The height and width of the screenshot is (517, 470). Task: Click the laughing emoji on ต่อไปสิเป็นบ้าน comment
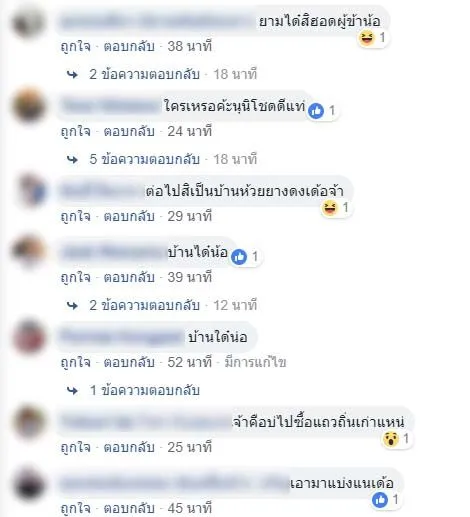point(329,208)
